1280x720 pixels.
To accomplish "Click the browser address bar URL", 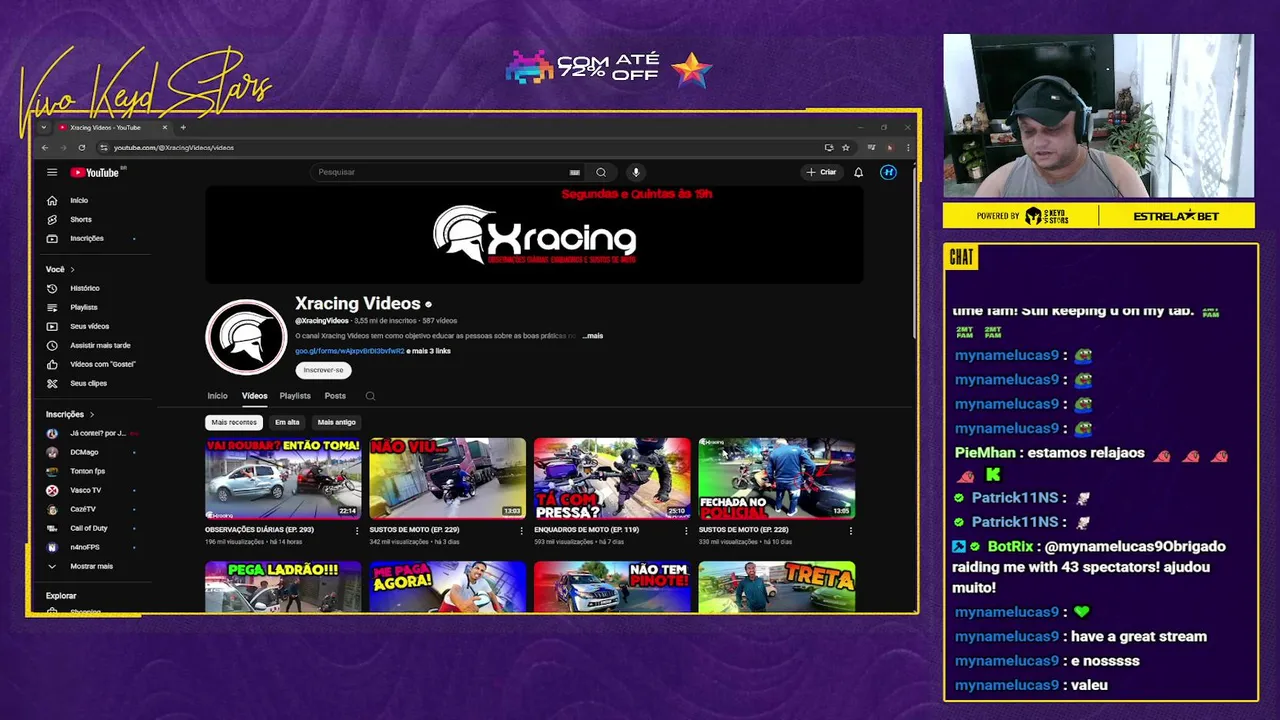I will click(x=174, y=147).
